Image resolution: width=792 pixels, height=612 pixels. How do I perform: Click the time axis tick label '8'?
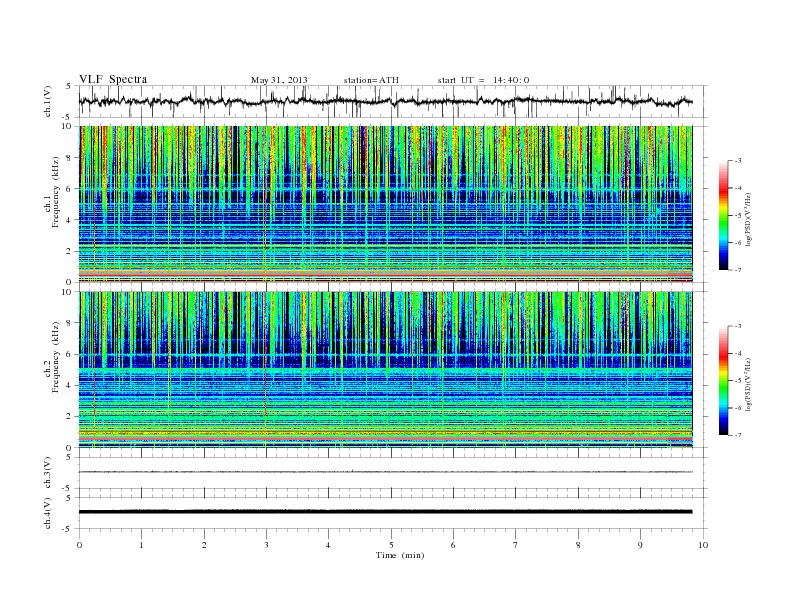[x=578, y=545]
